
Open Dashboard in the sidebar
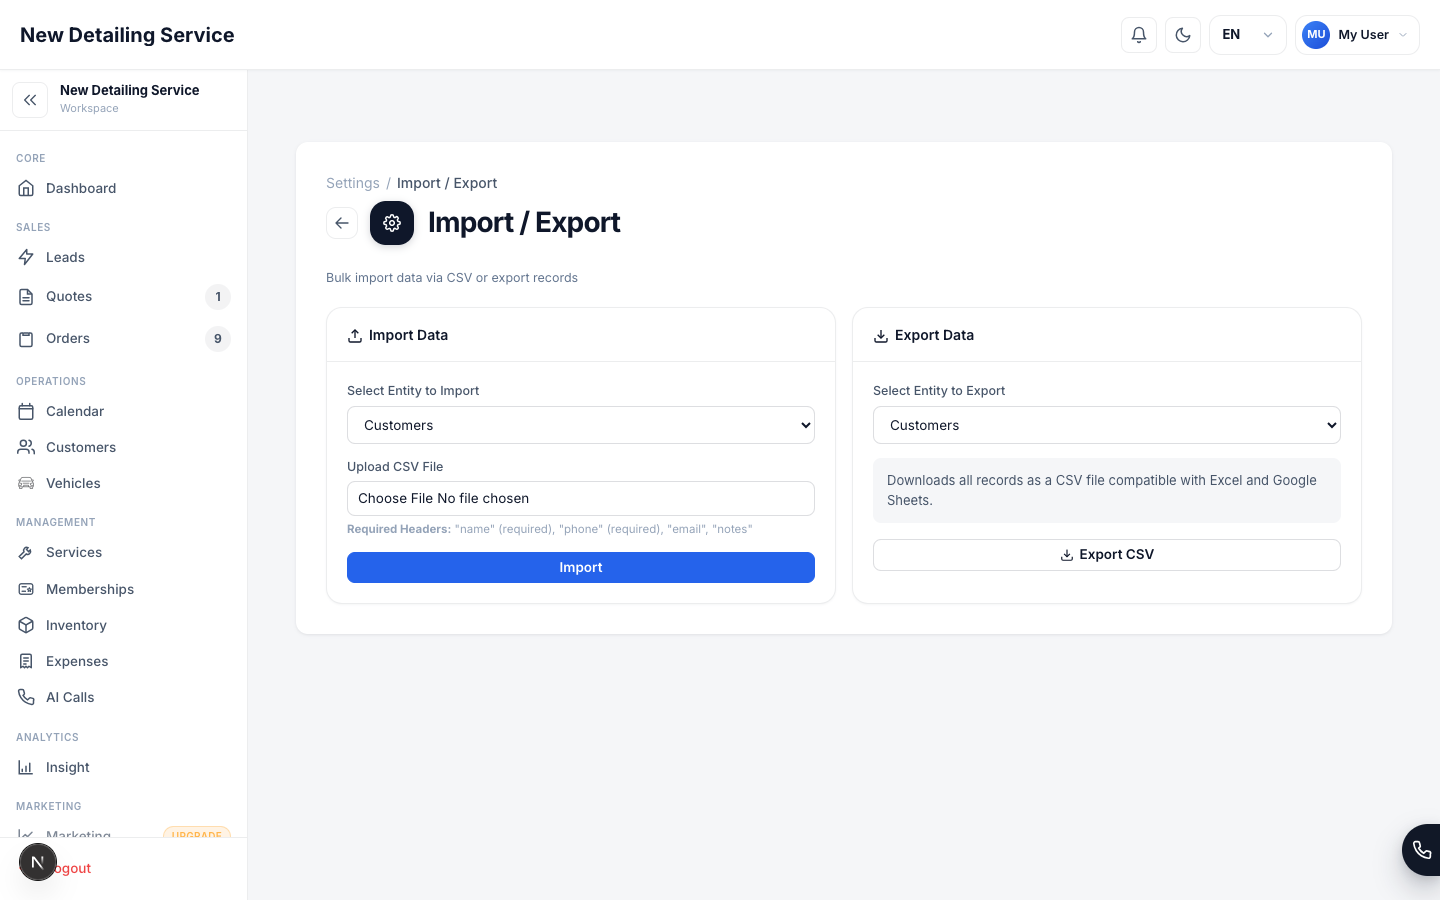[x=123, y=188]
